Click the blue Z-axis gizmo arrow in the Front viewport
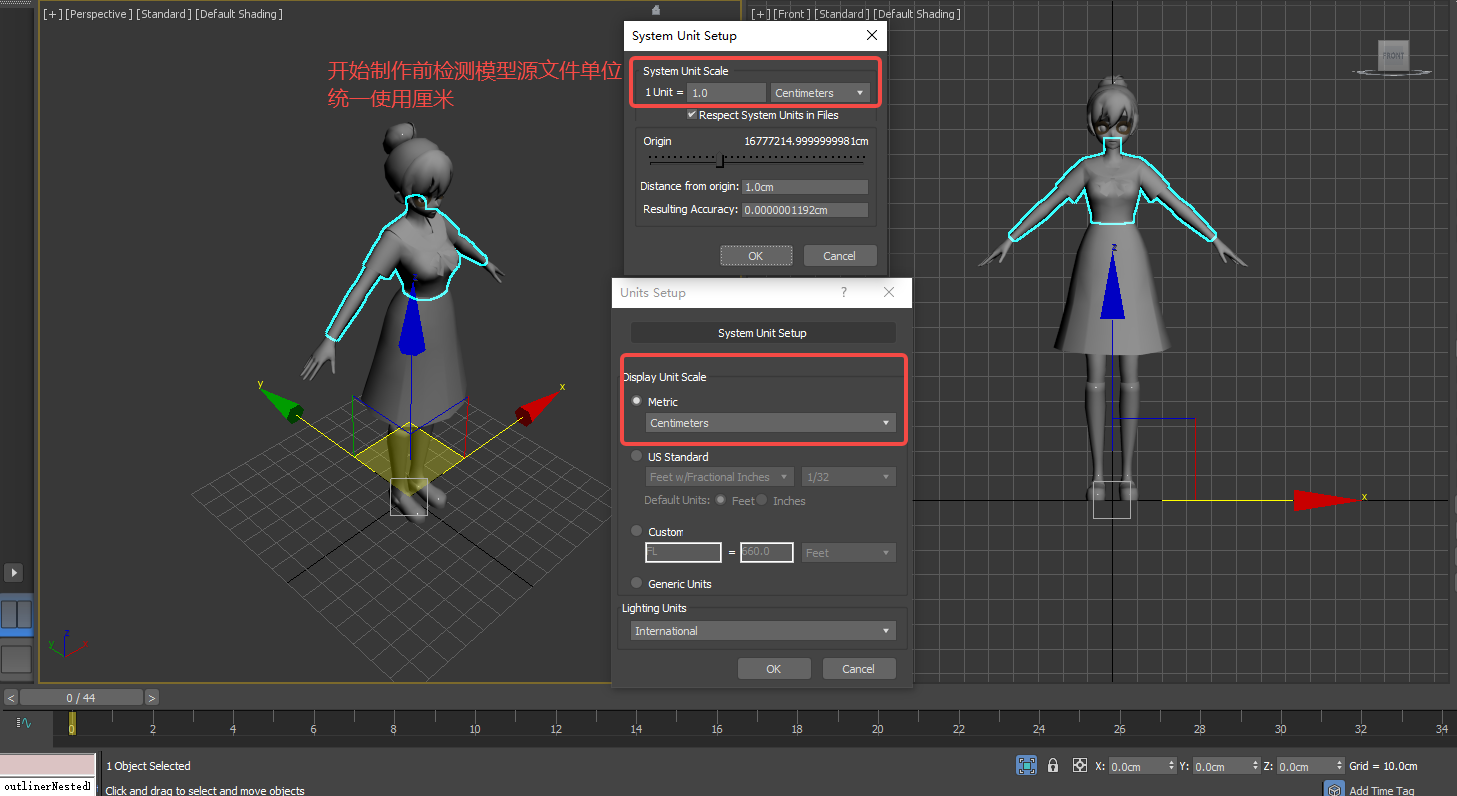1457x796 pixels. [1112, 286]
